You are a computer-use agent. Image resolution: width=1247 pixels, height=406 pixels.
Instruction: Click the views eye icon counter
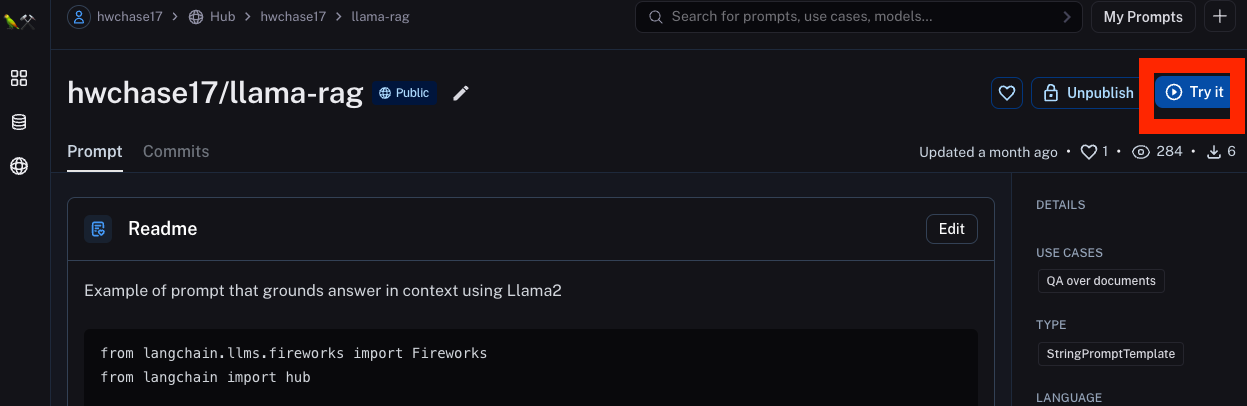1140,152
